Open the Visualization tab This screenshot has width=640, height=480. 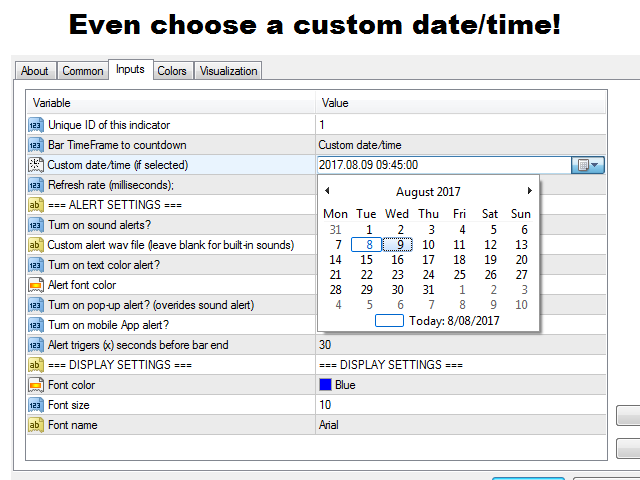coord(229,71)
